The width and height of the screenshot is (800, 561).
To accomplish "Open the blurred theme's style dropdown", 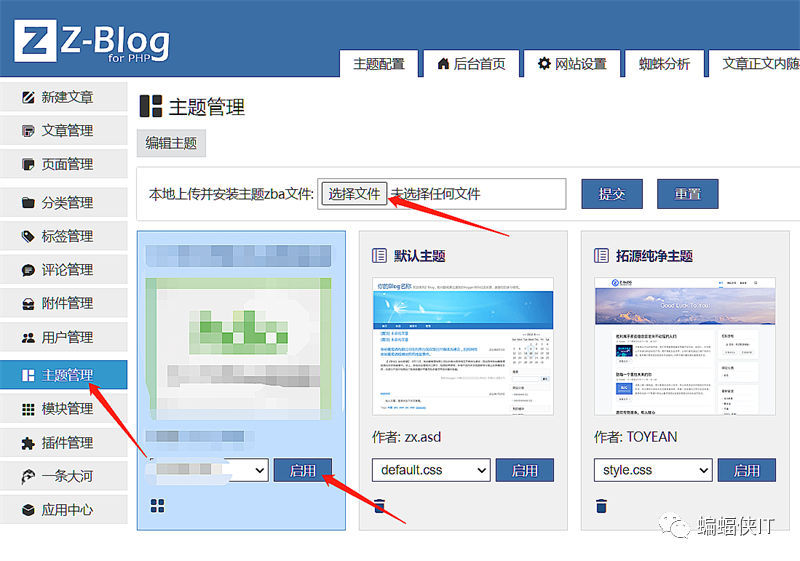I will click(x=207, y=470).
